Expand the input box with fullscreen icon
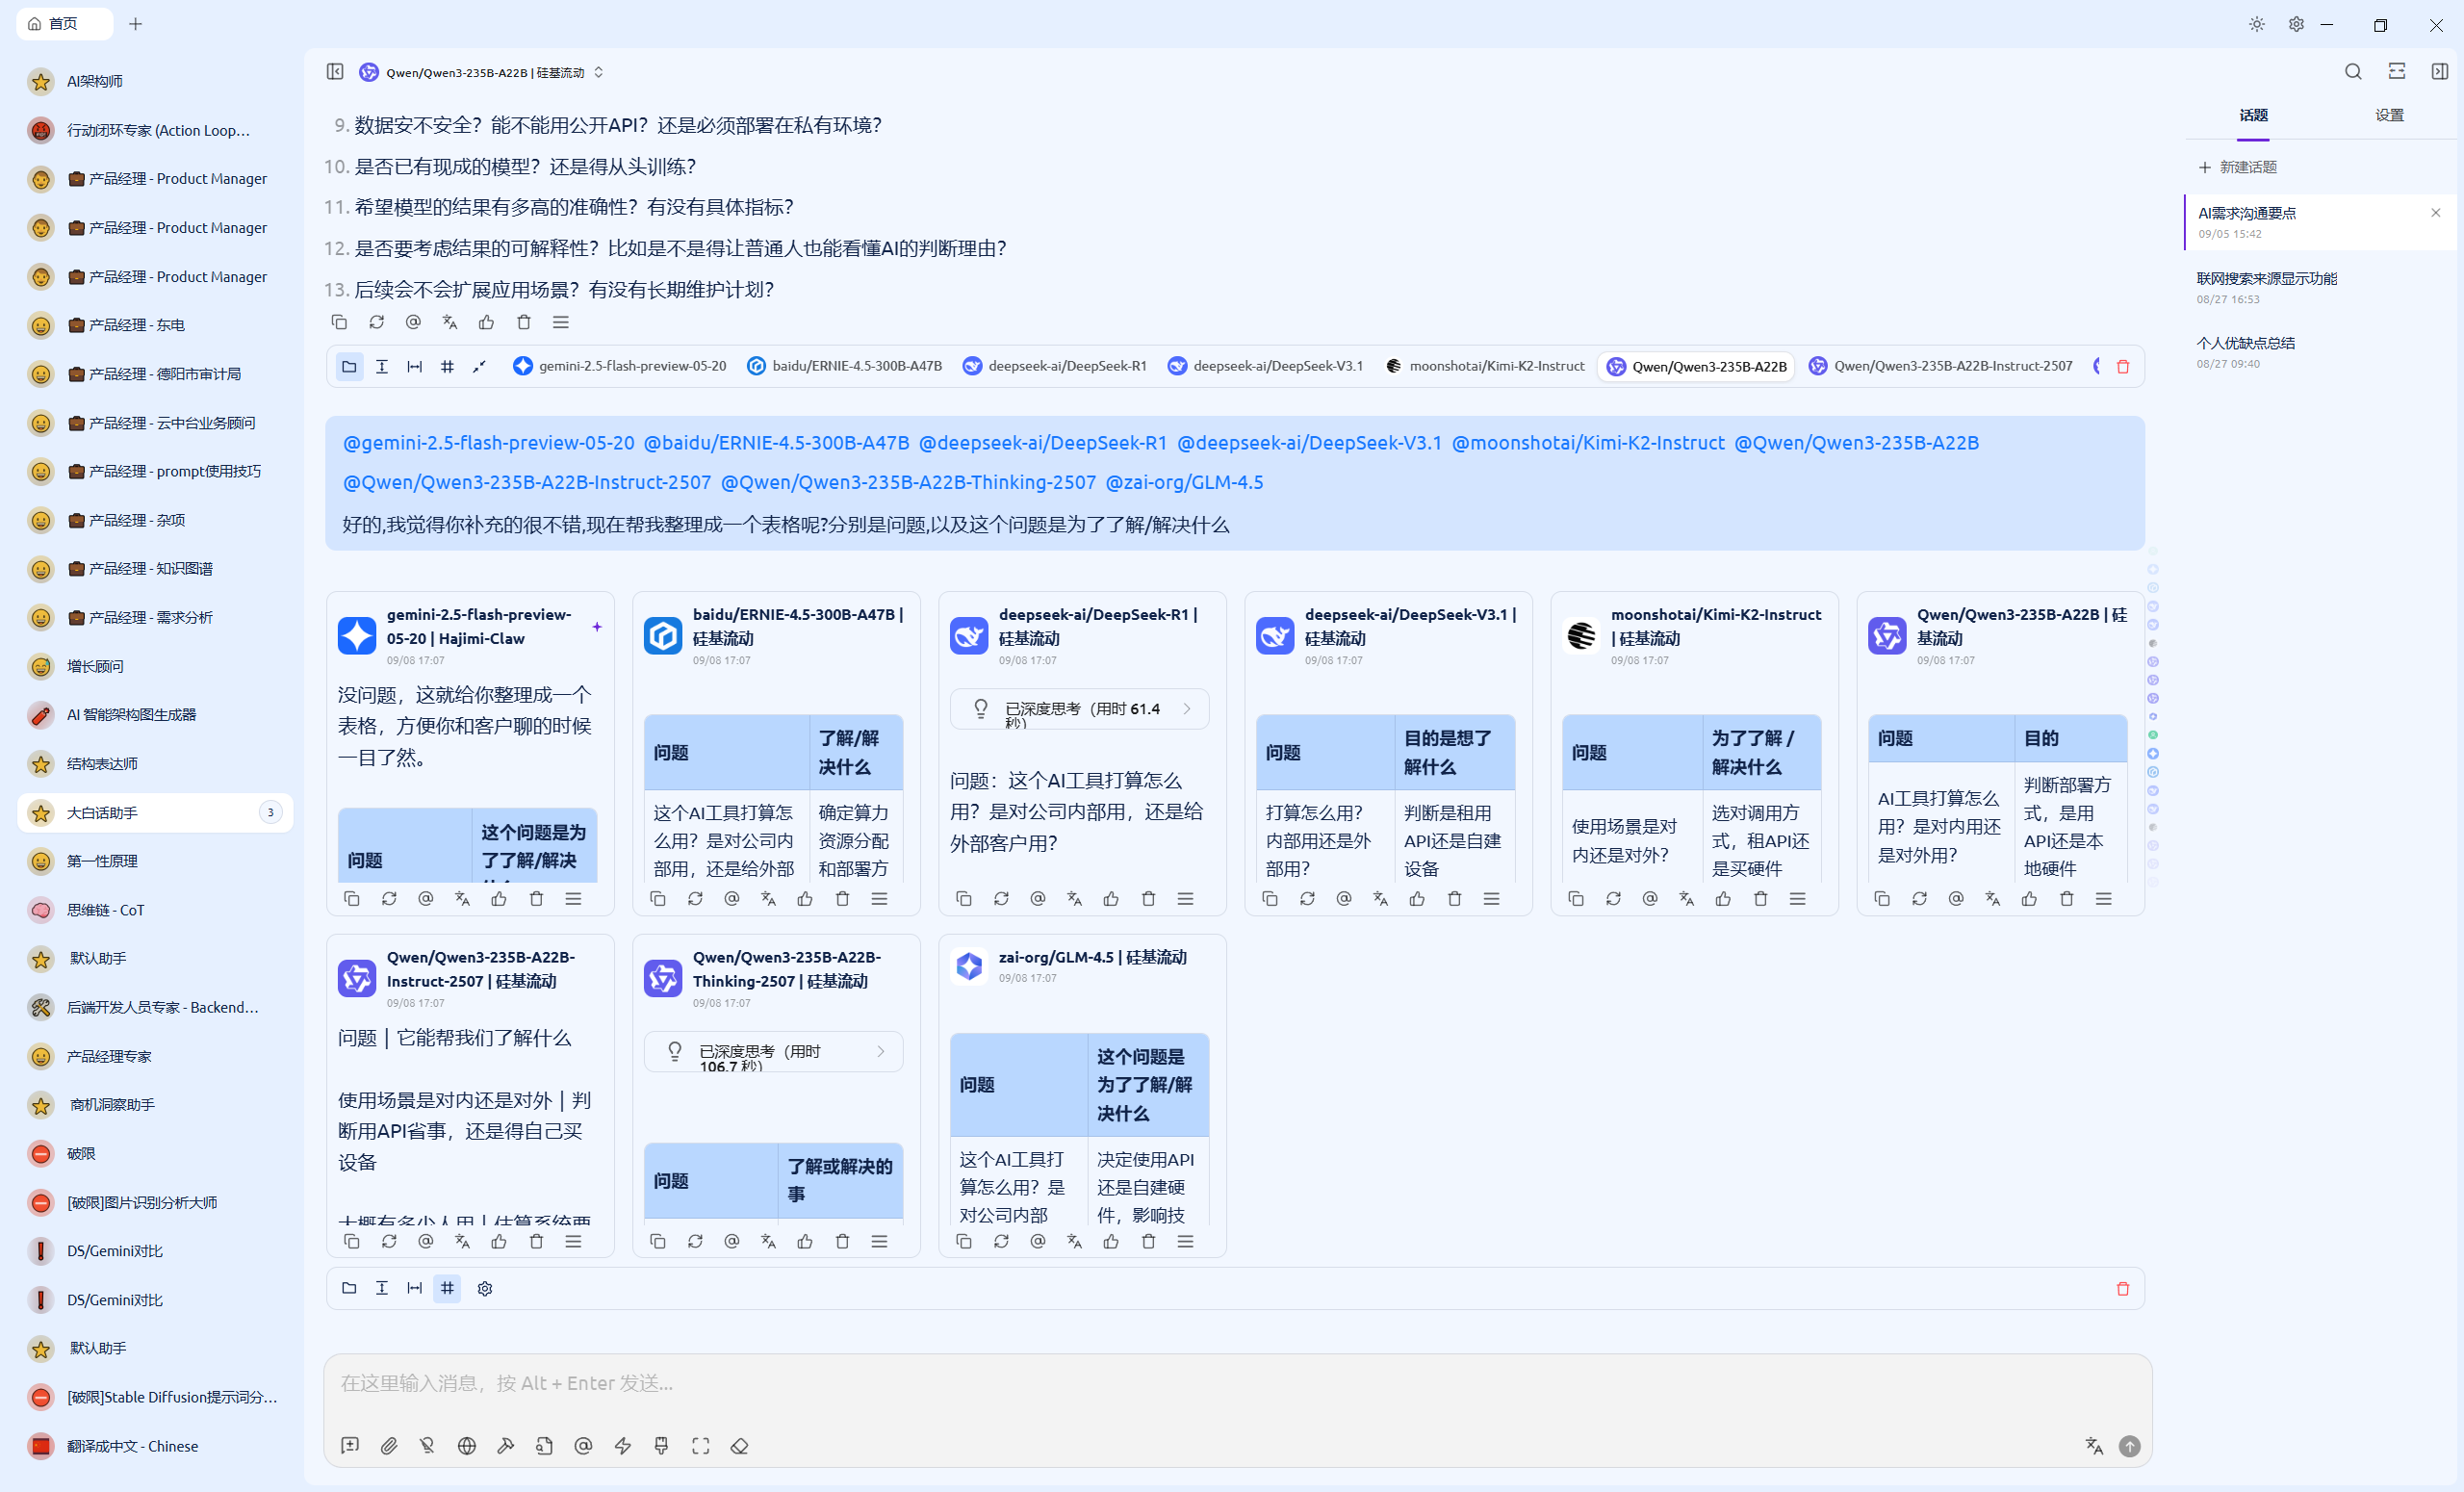The height and width of the screenshot is (1492, 2464). point(700,1445)
